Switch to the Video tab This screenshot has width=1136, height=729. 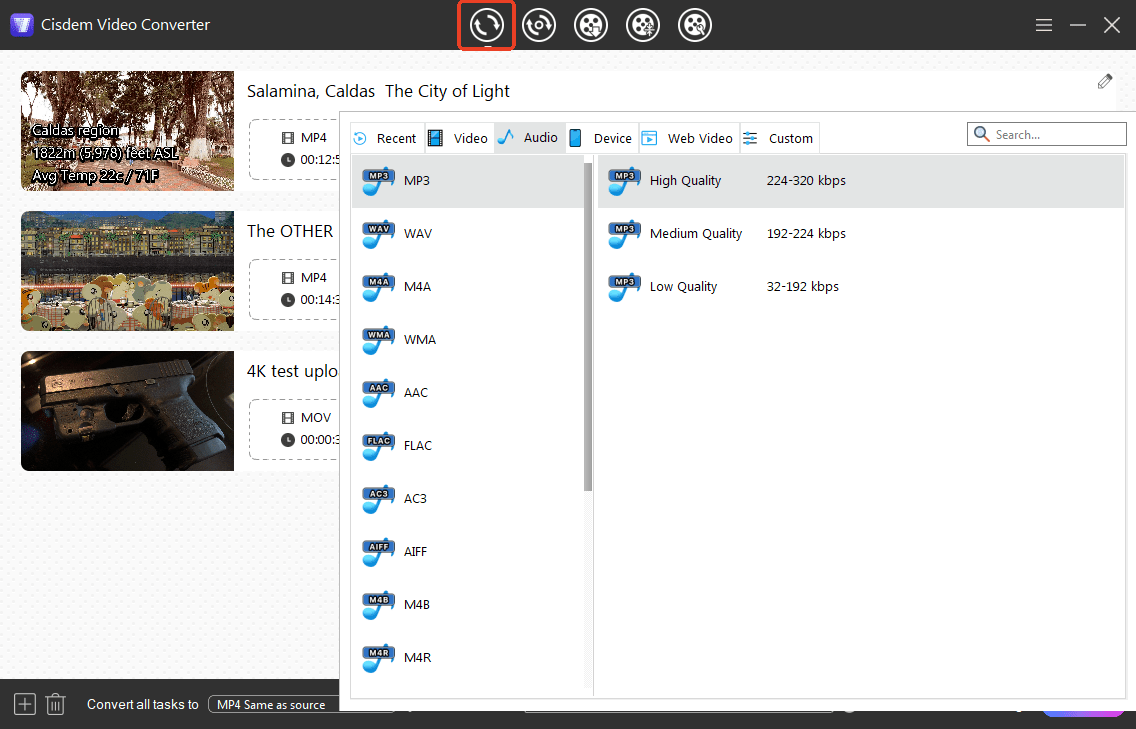pyautogui.click(x=459, y=138)
